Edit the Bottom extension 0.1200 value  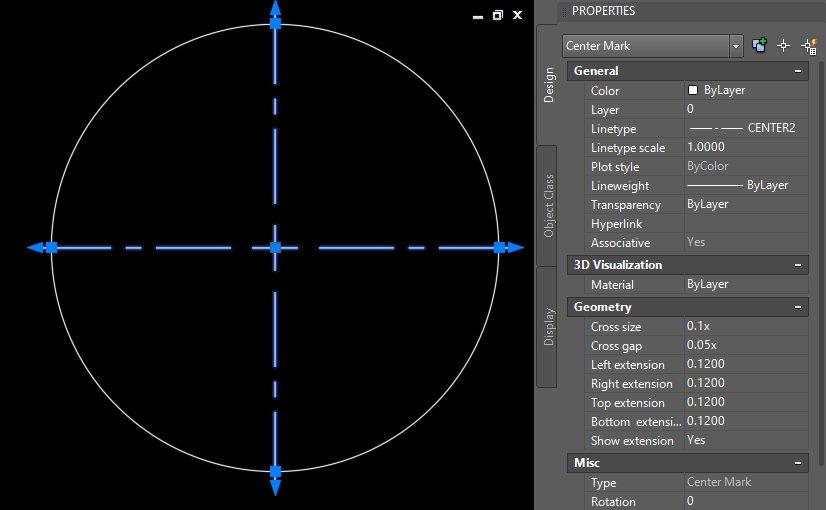tap(746, 421)
